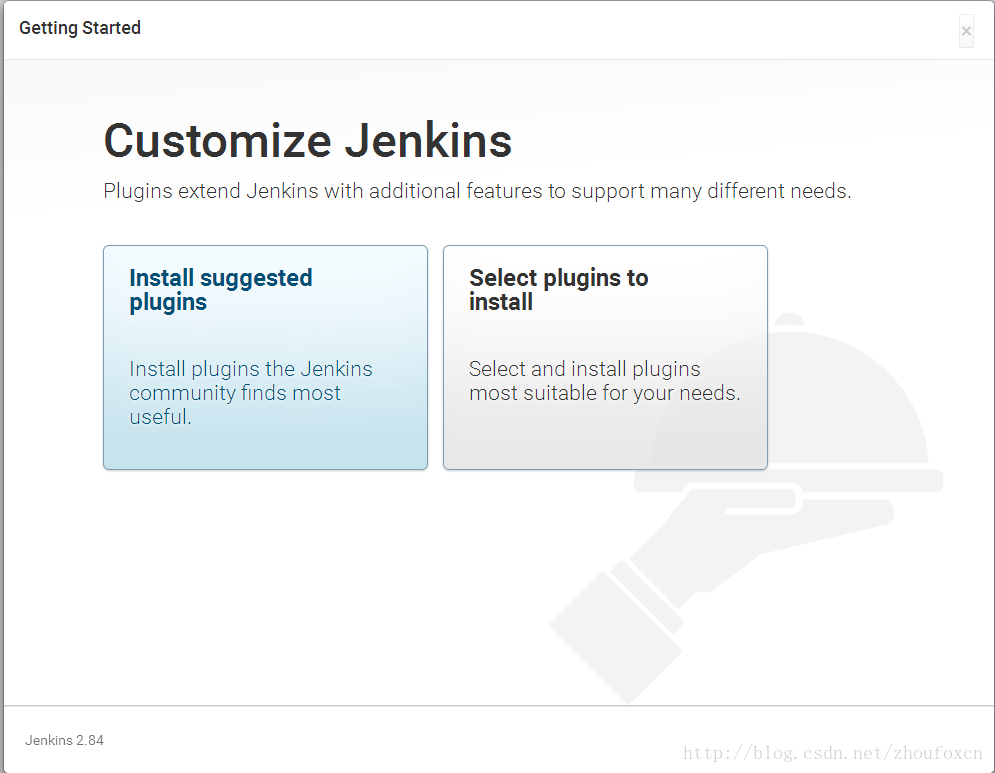Click the blog.csdn.net watermark URL
Screen dimensions: 995x773
[x=832, y=753]
